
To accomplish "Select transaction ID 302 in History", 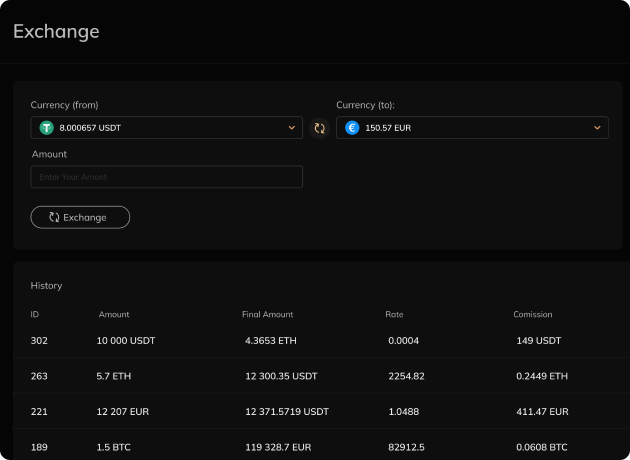I will [39, 341].
